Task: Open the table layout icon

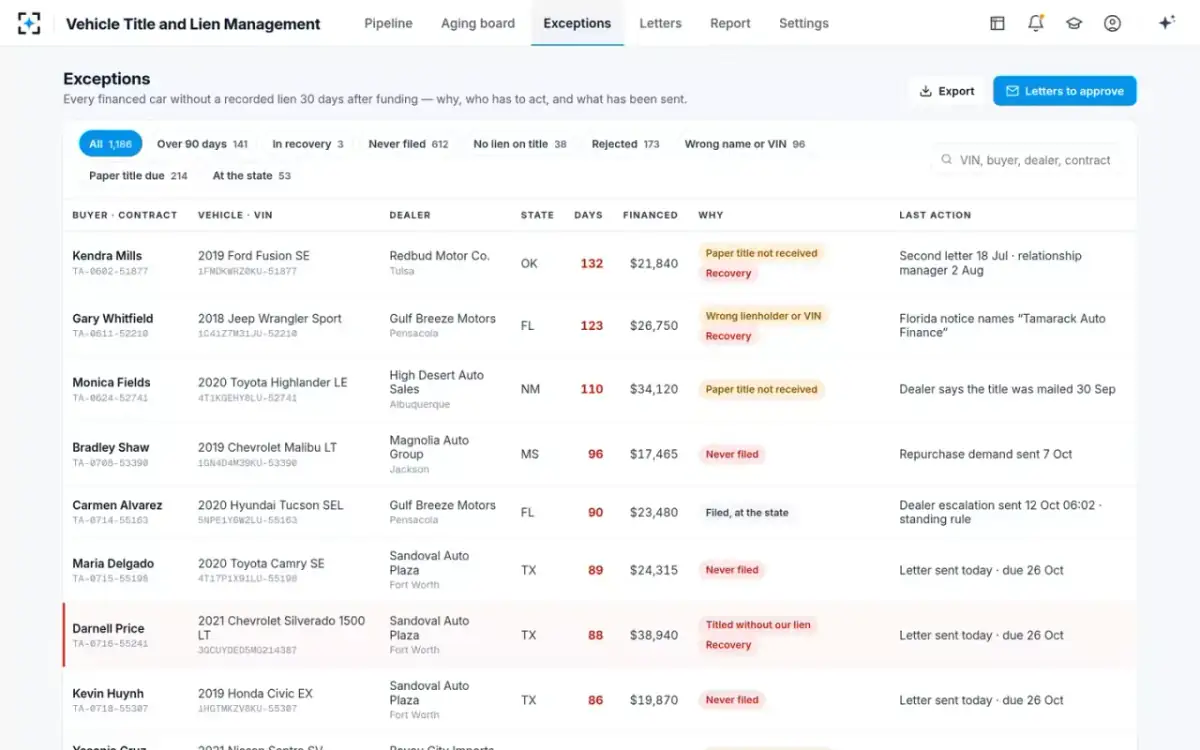Action: tap(997, 23)
